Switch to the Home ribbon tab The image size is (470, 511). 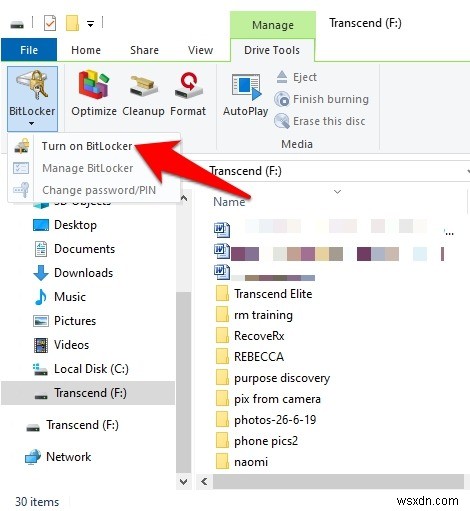pyautogui.click(x=86, y=50)
